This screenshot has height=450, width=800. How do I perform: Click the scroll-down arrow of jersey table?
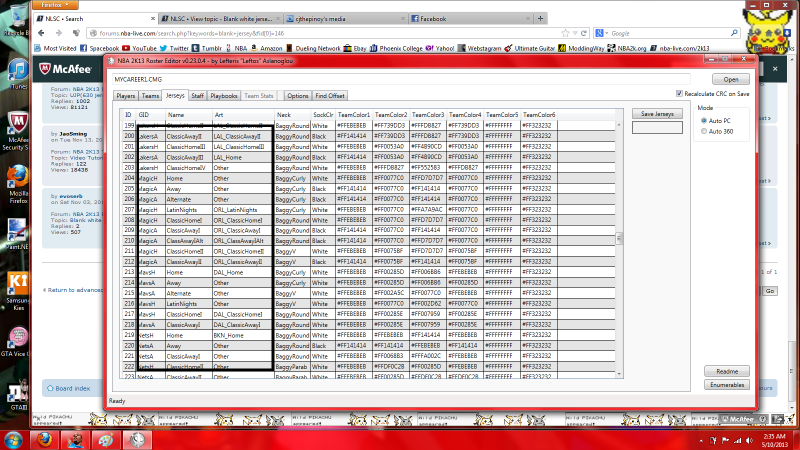619,374
